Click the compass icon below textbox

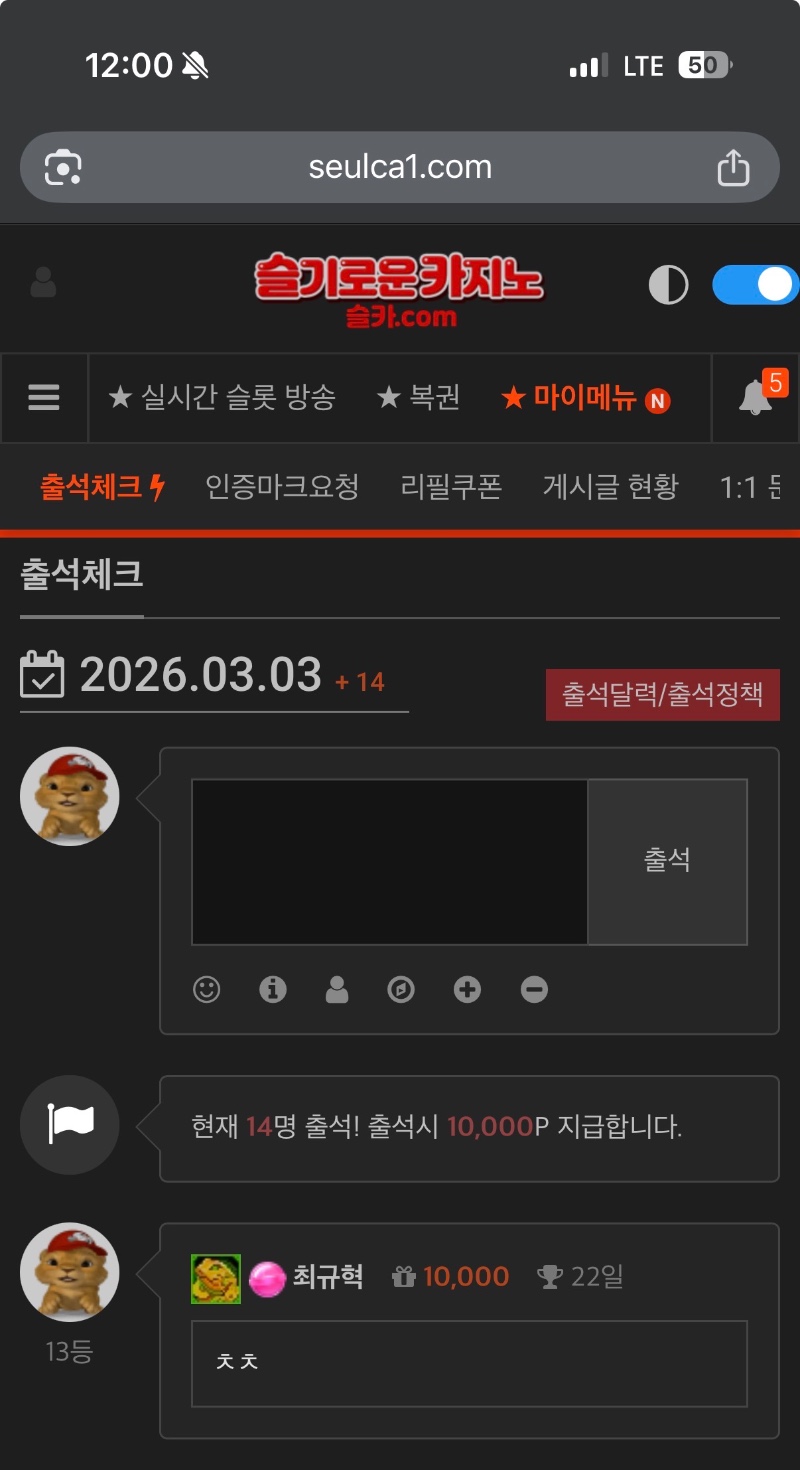tap(401, 990)
